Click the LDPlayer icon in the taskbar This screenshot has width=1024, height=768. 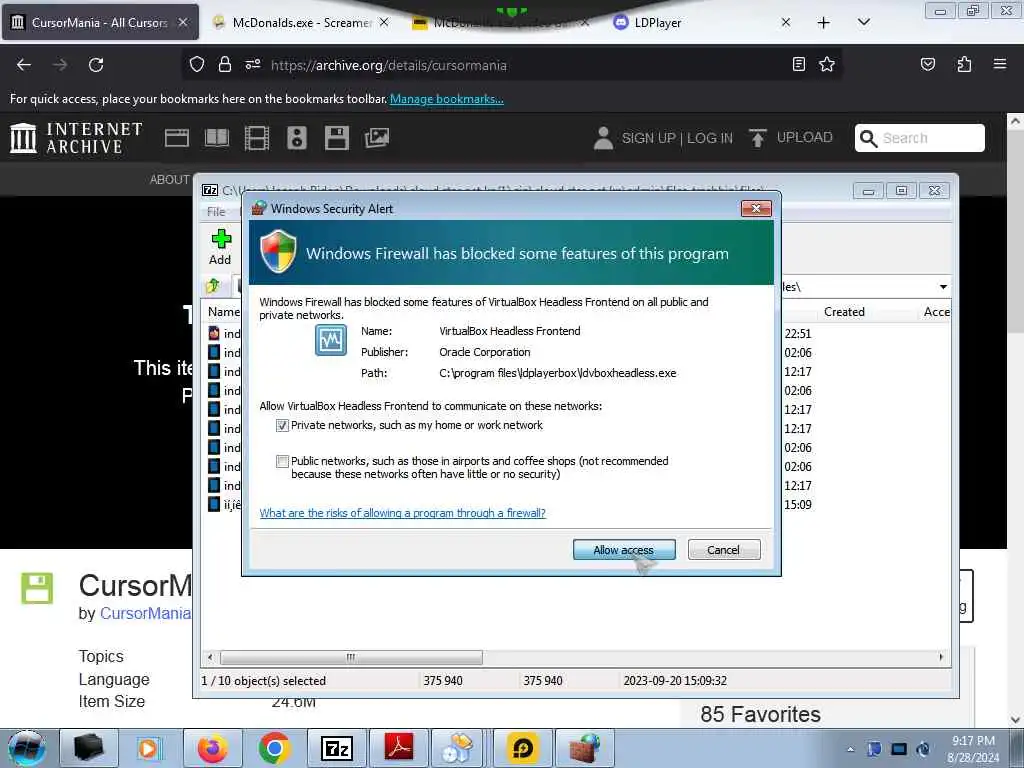523,748
